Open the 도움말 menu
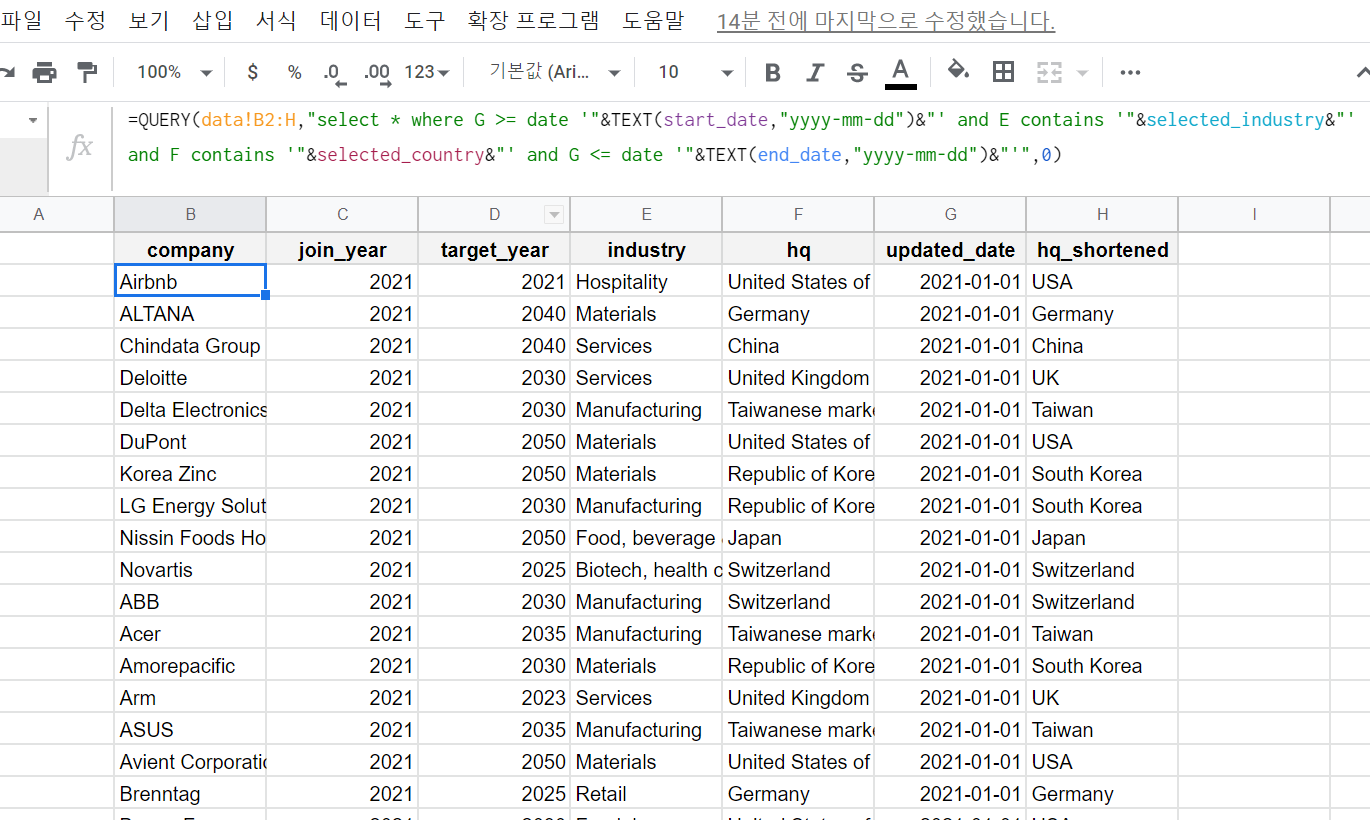 pos(653,21)
